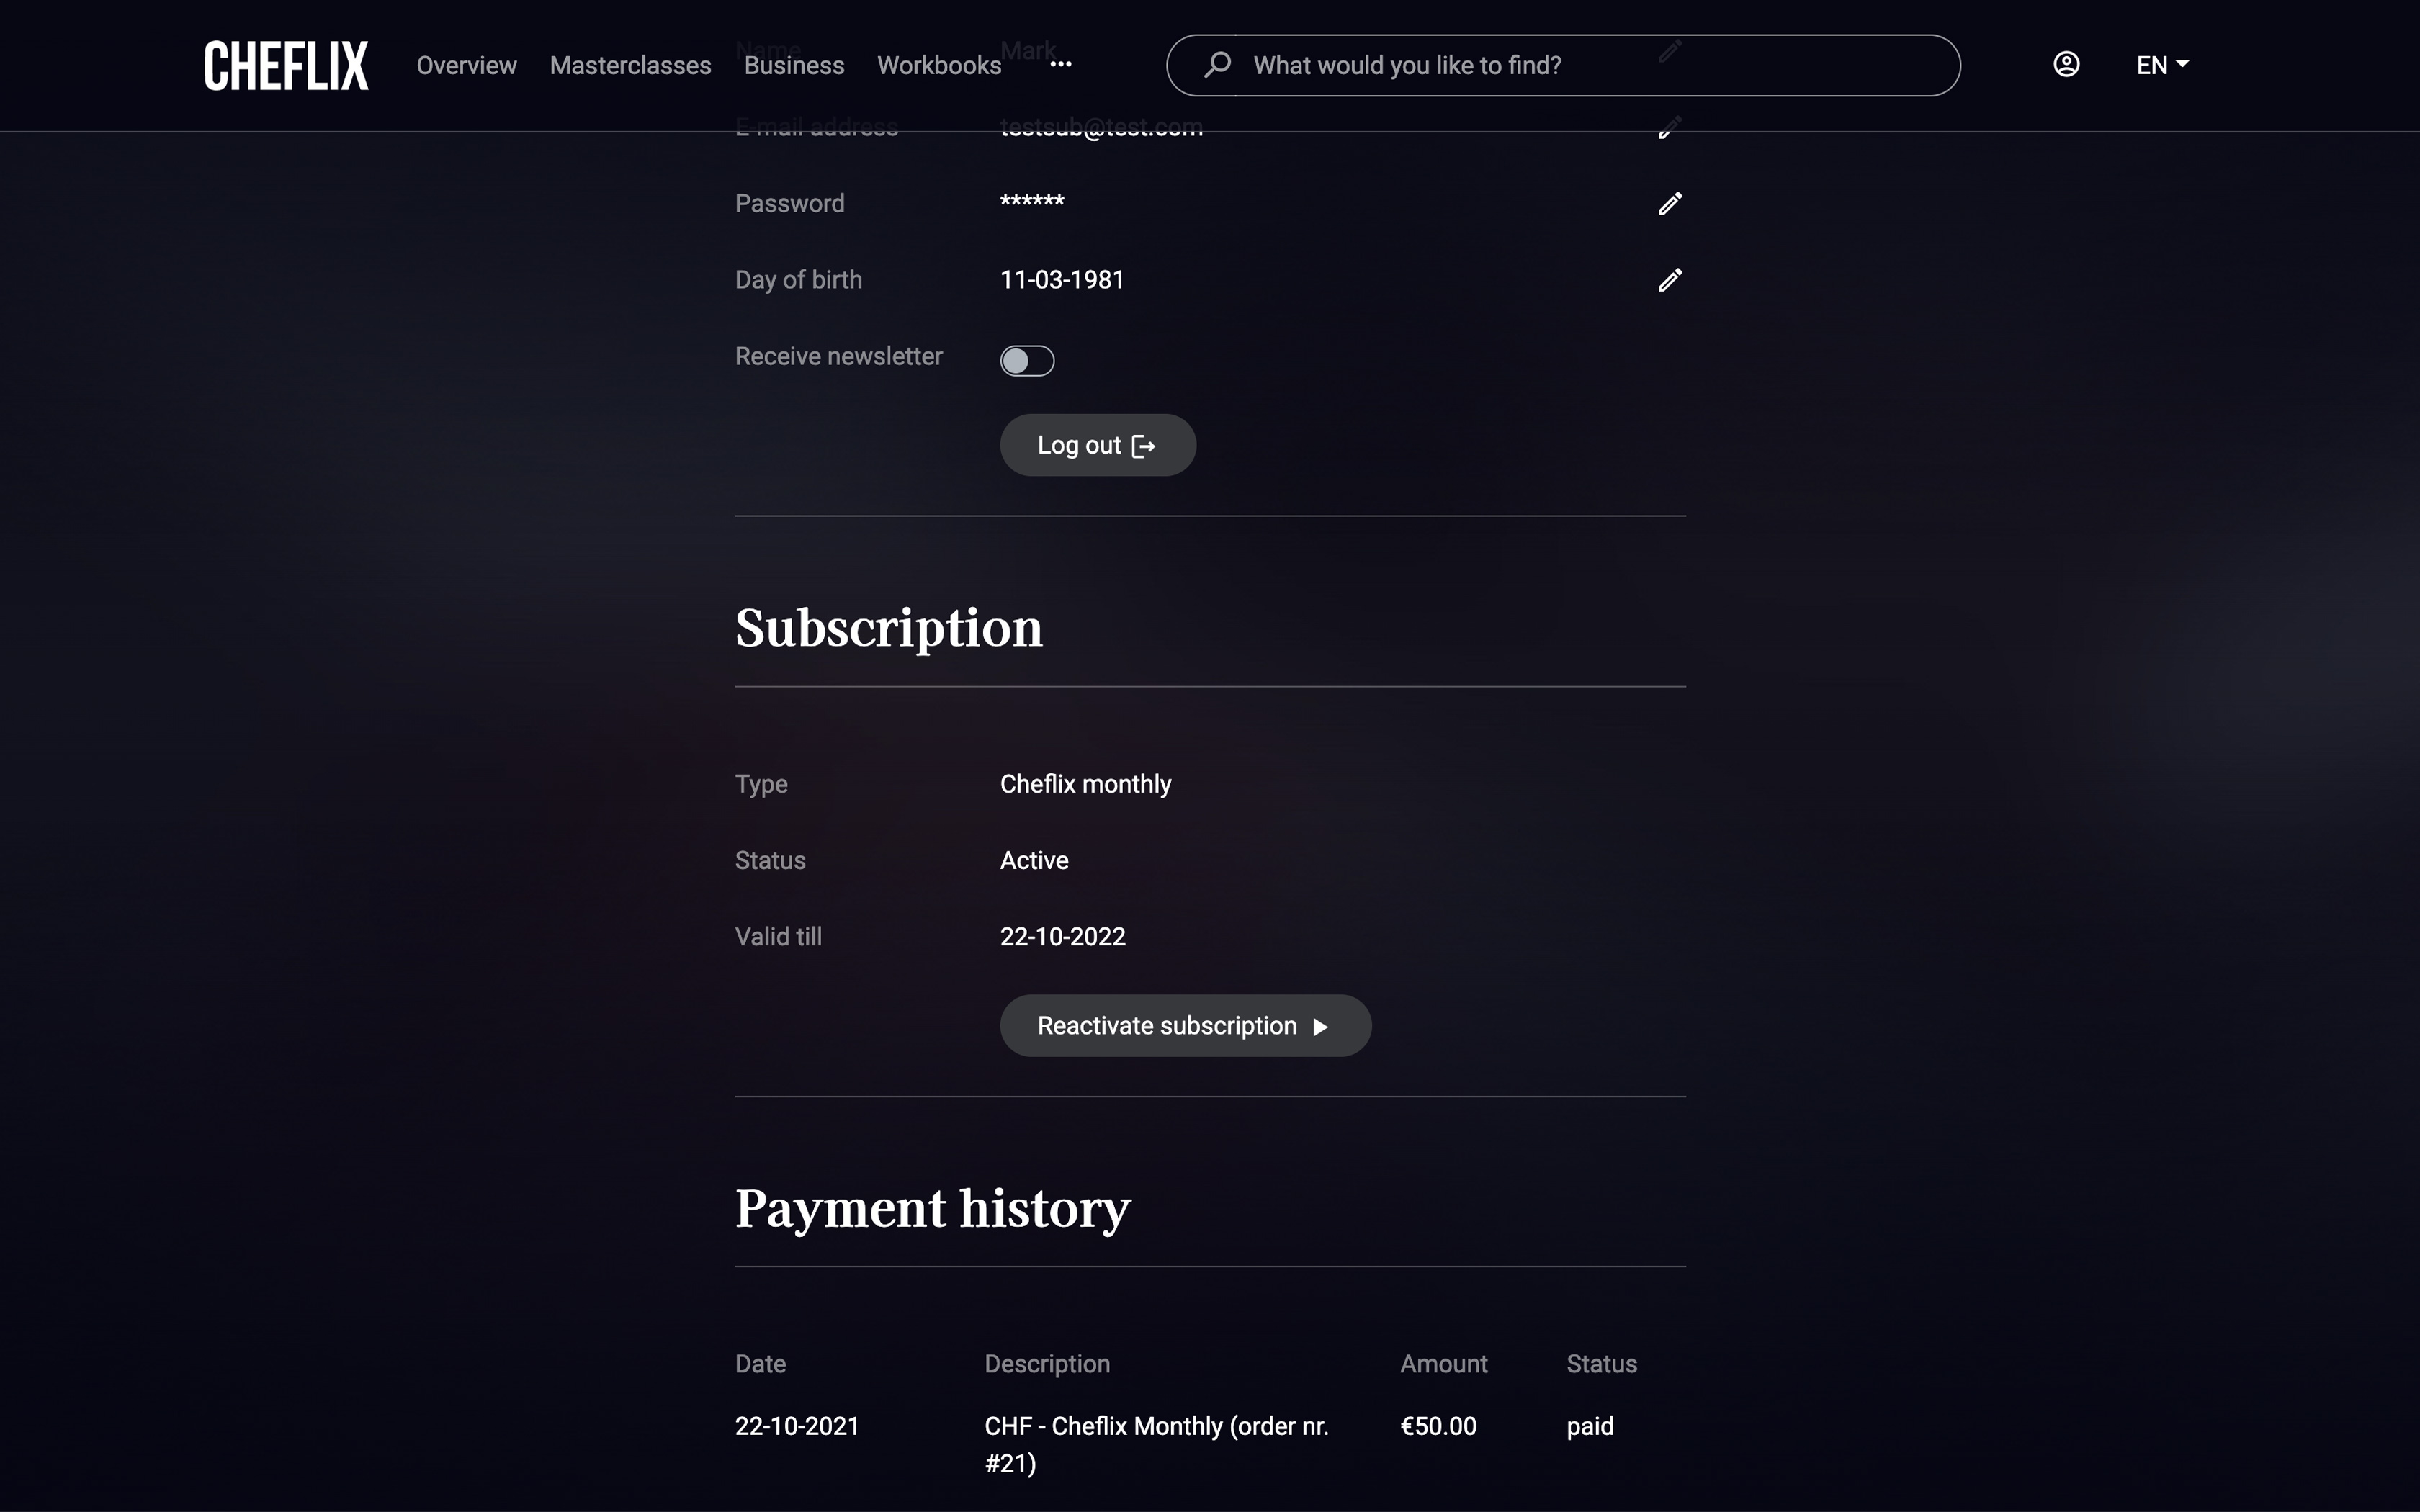Toggle the Receive newsletter switch
This screenshot has width=2420, height=1512.
pos(1027,361)
